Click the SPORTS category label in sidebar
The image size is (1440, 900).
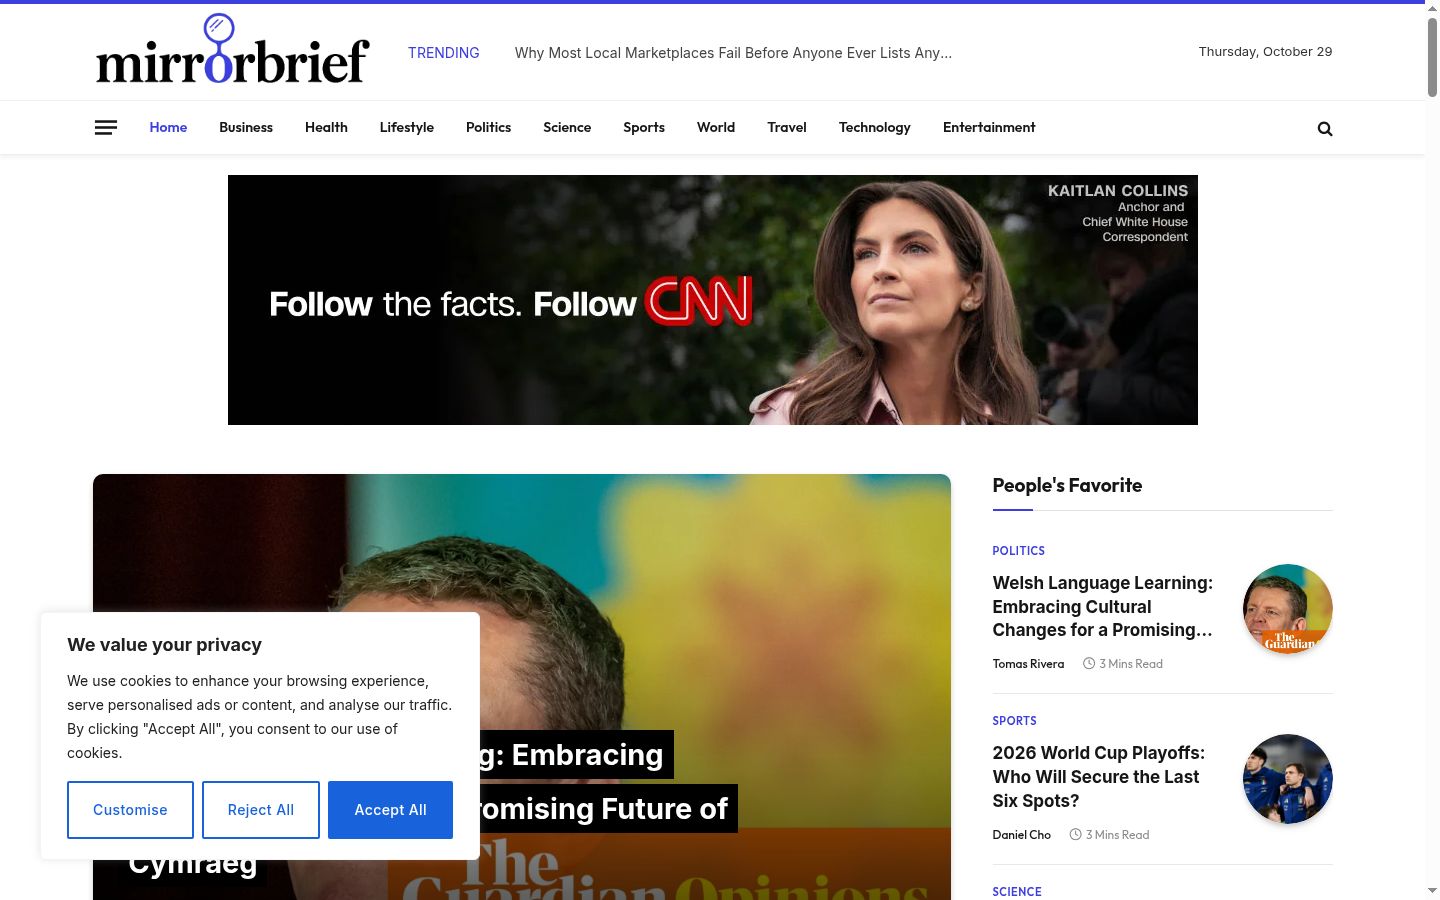(x=1014, y=721)
